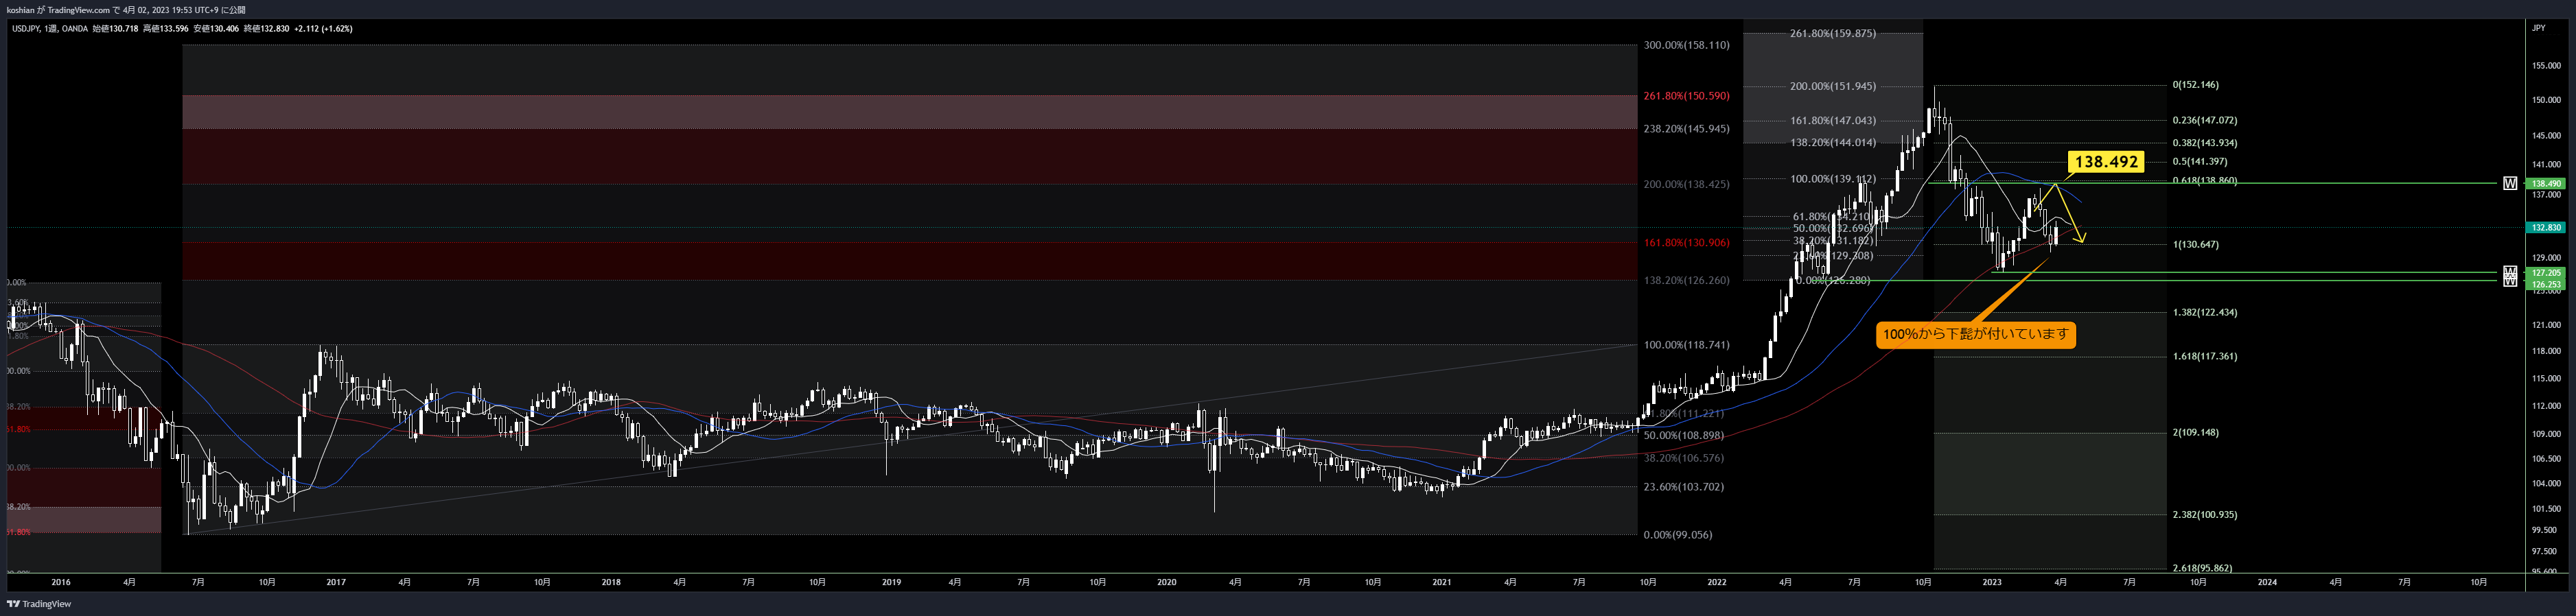Screen dimensions: 2576x616
Task: Click the 0(152.146) retracement label
Action: (2195, 85)
